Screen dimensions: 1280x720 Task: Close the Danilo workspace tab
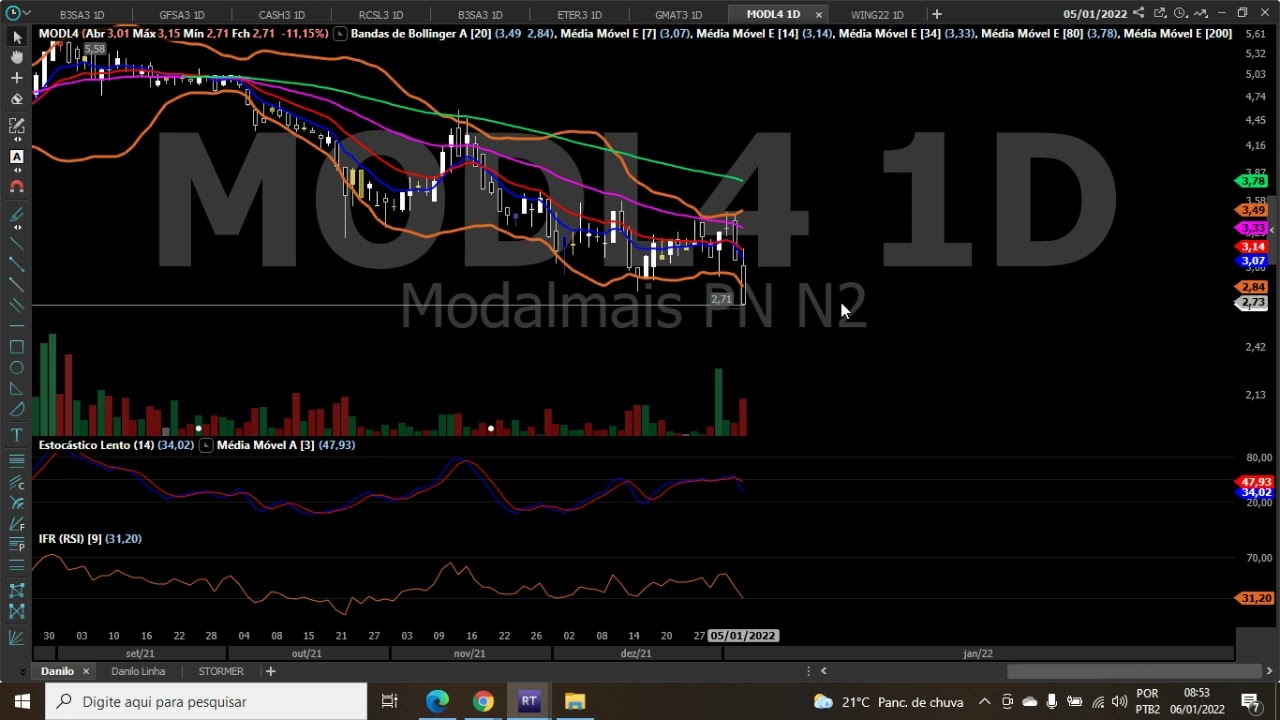(x=85, y=671)
